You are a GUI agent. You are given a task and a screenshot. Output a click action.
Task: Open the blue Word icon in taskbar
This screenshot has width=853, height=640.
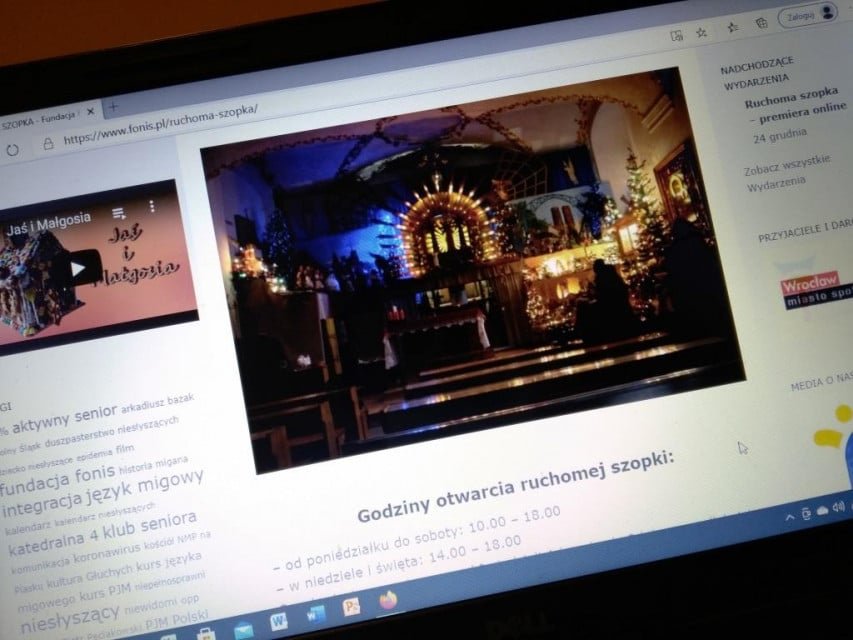pos(316,614)
